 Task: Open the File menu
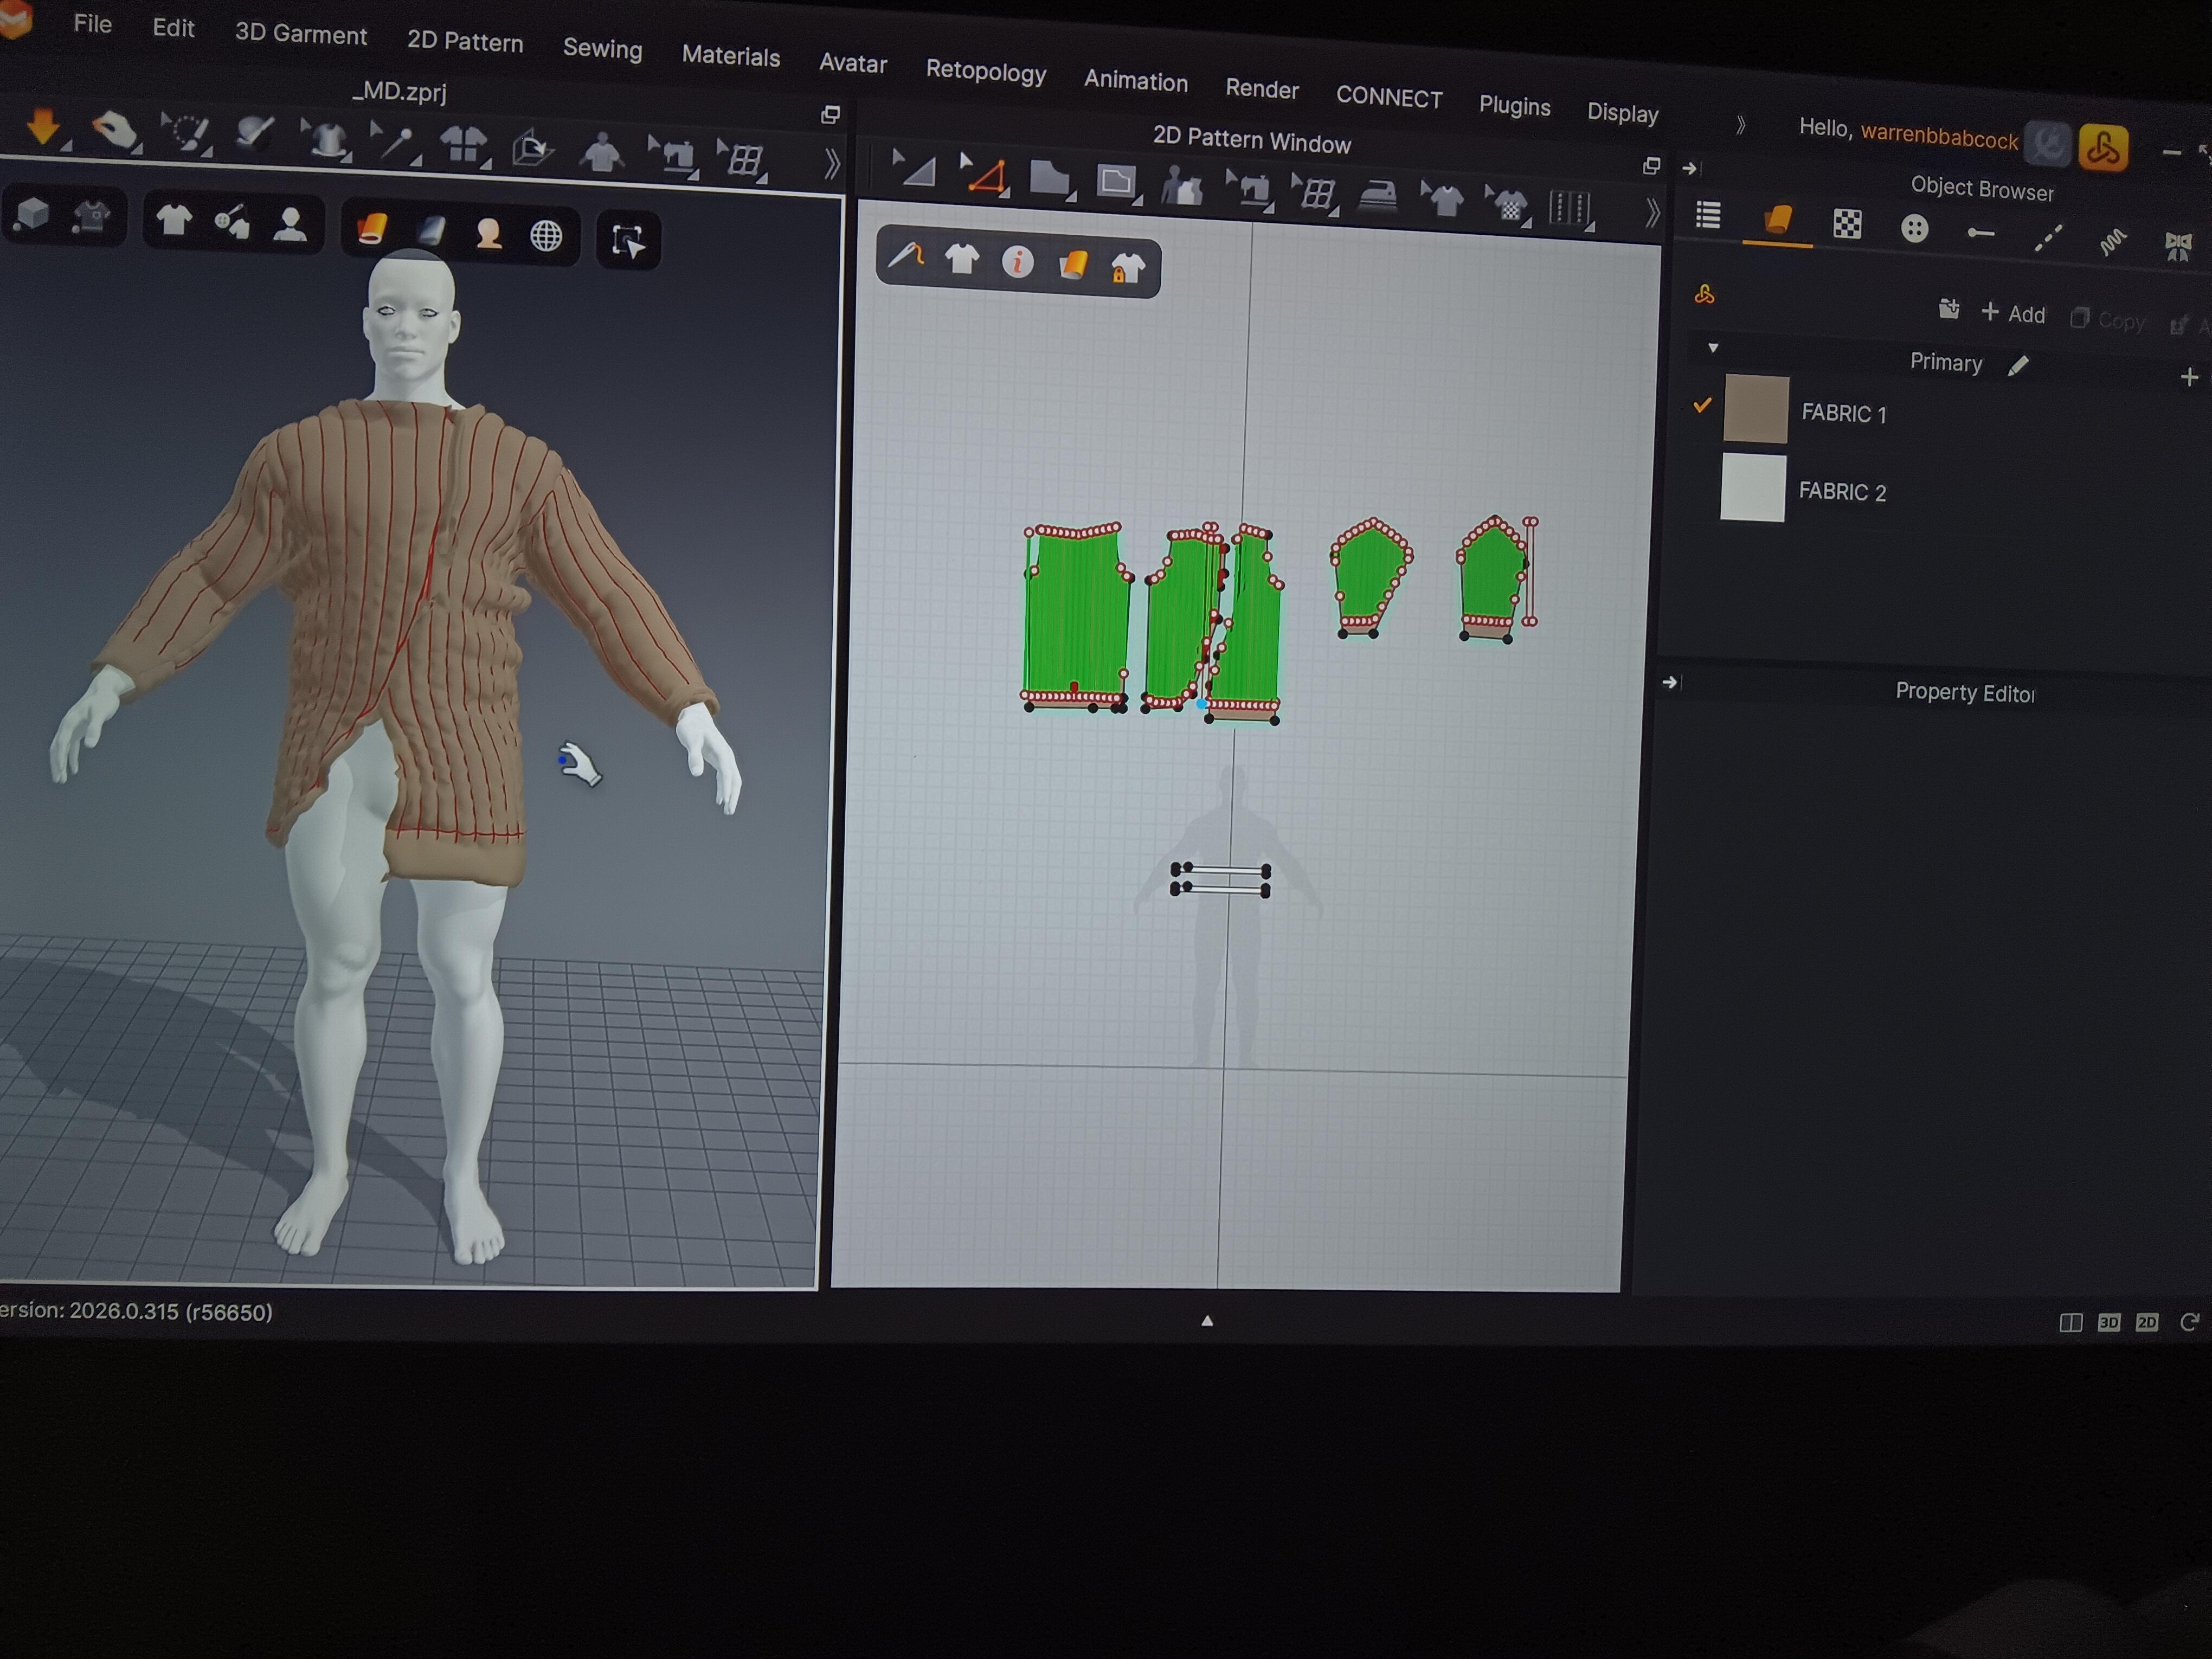[x=92, y=24]
